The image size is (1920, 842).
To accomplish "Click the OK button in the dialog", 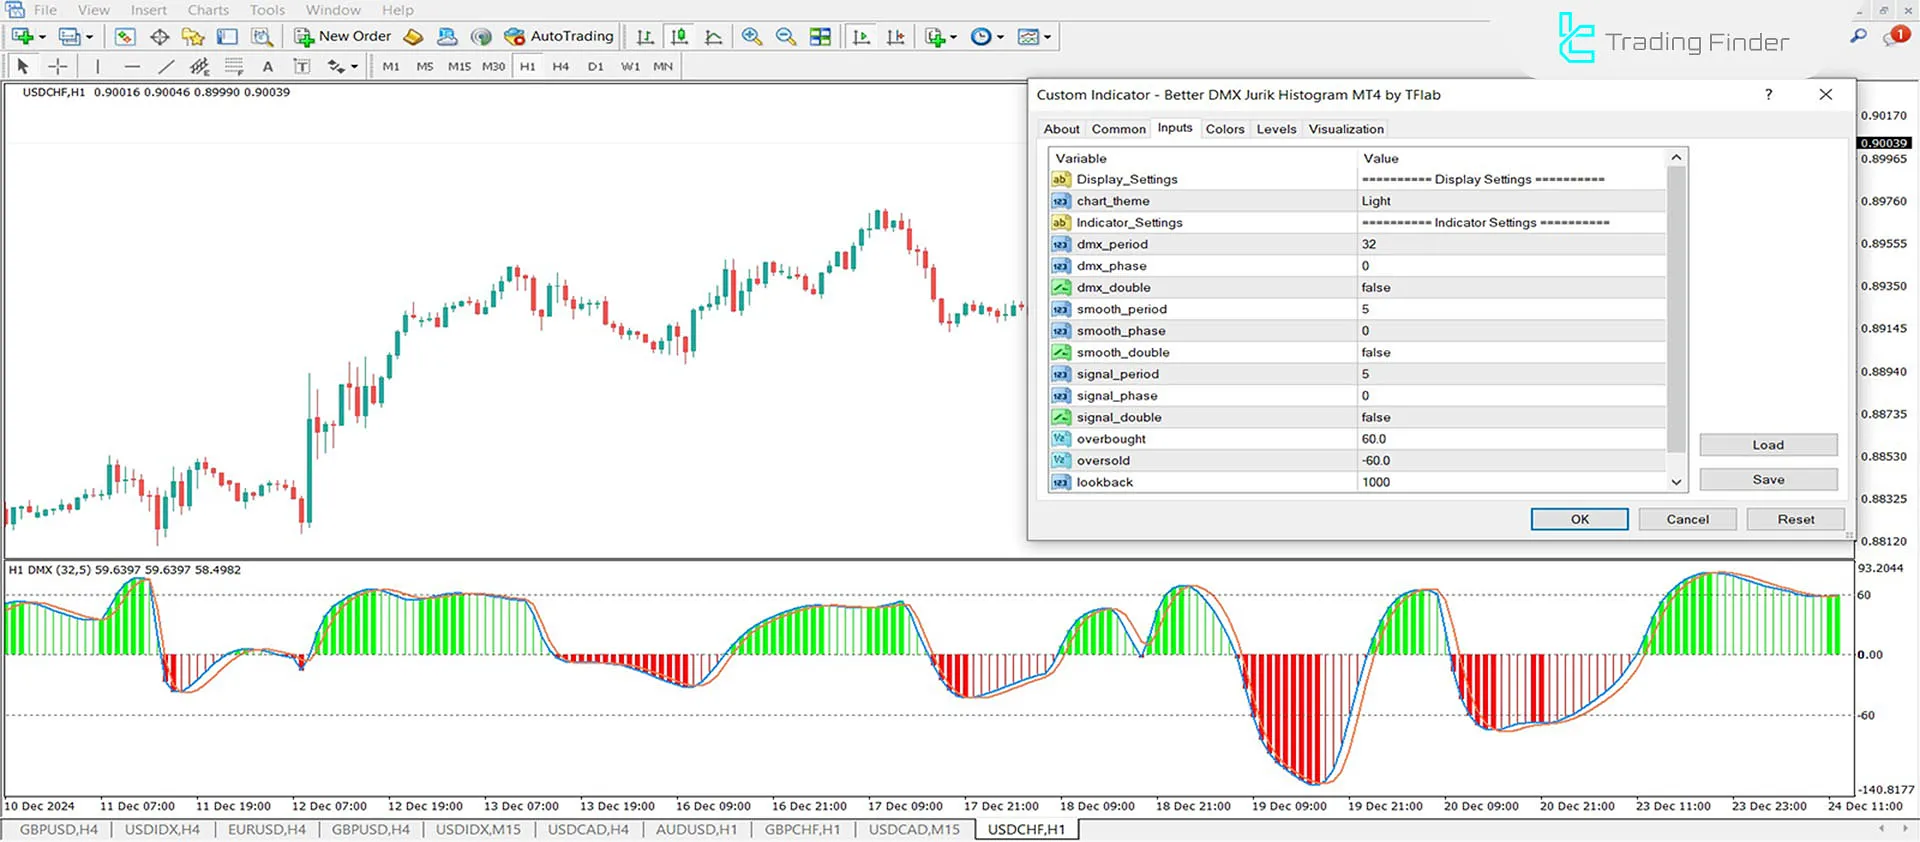I will (1579, 519).
